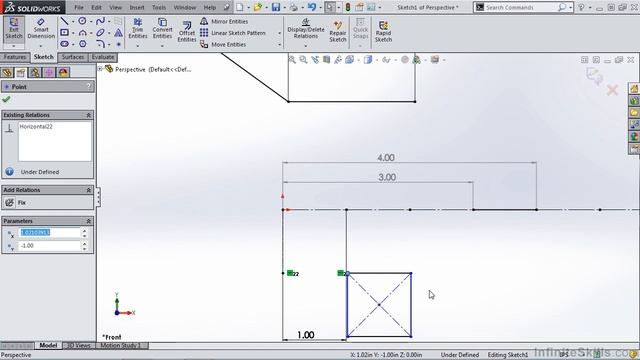
Task: Exit the sketch using Exit Sketch
Action: click(x=13, y=29)
